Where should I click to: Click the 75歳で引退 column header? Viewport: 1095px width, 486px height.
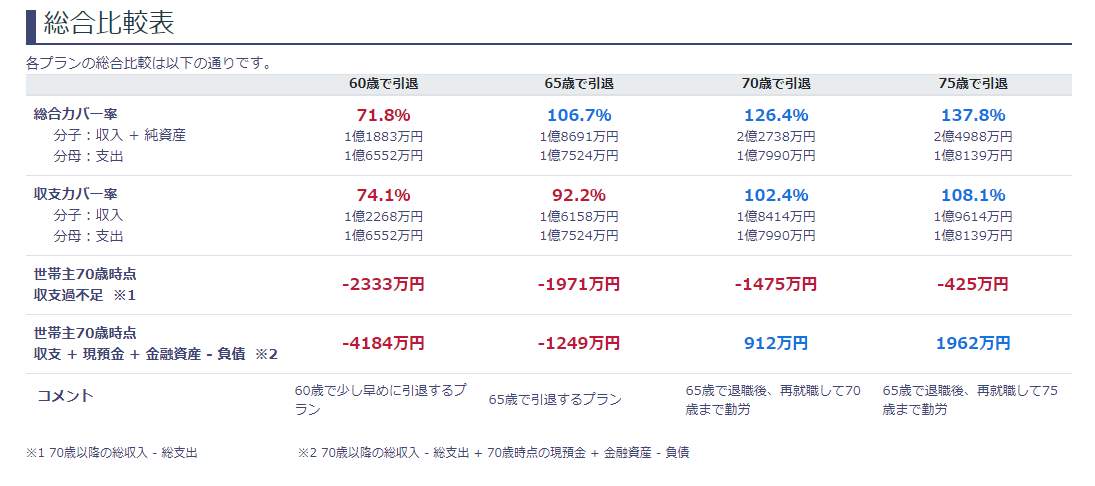click(973, 84)
